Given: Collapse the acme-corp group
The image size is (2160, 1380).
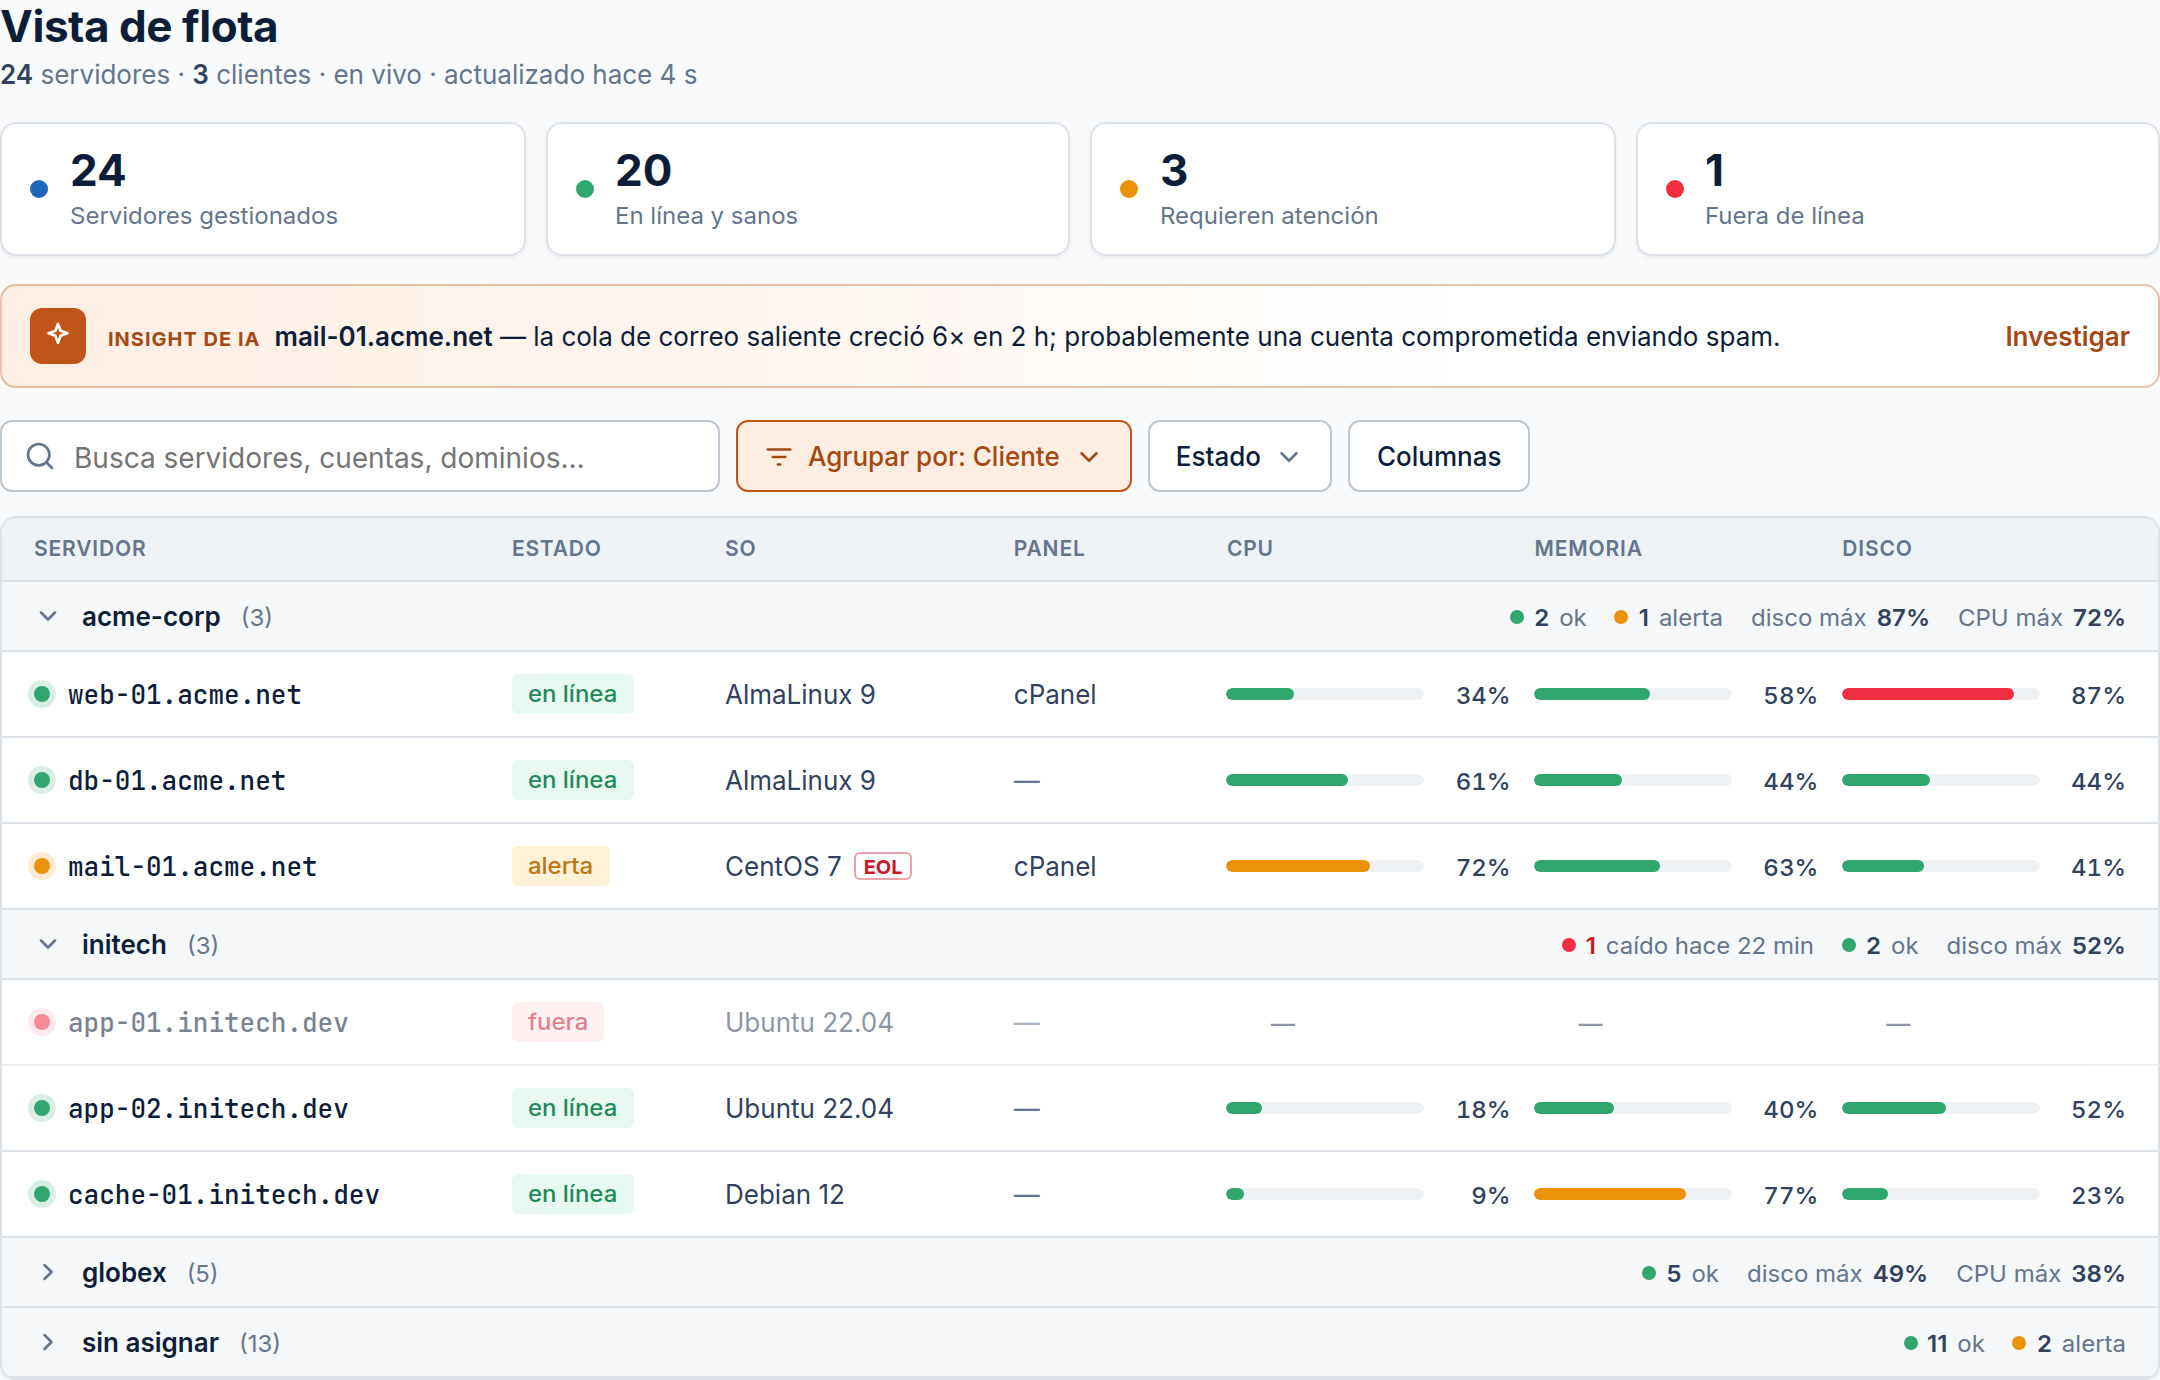Looking at the screenshot, I should point(48,617).
